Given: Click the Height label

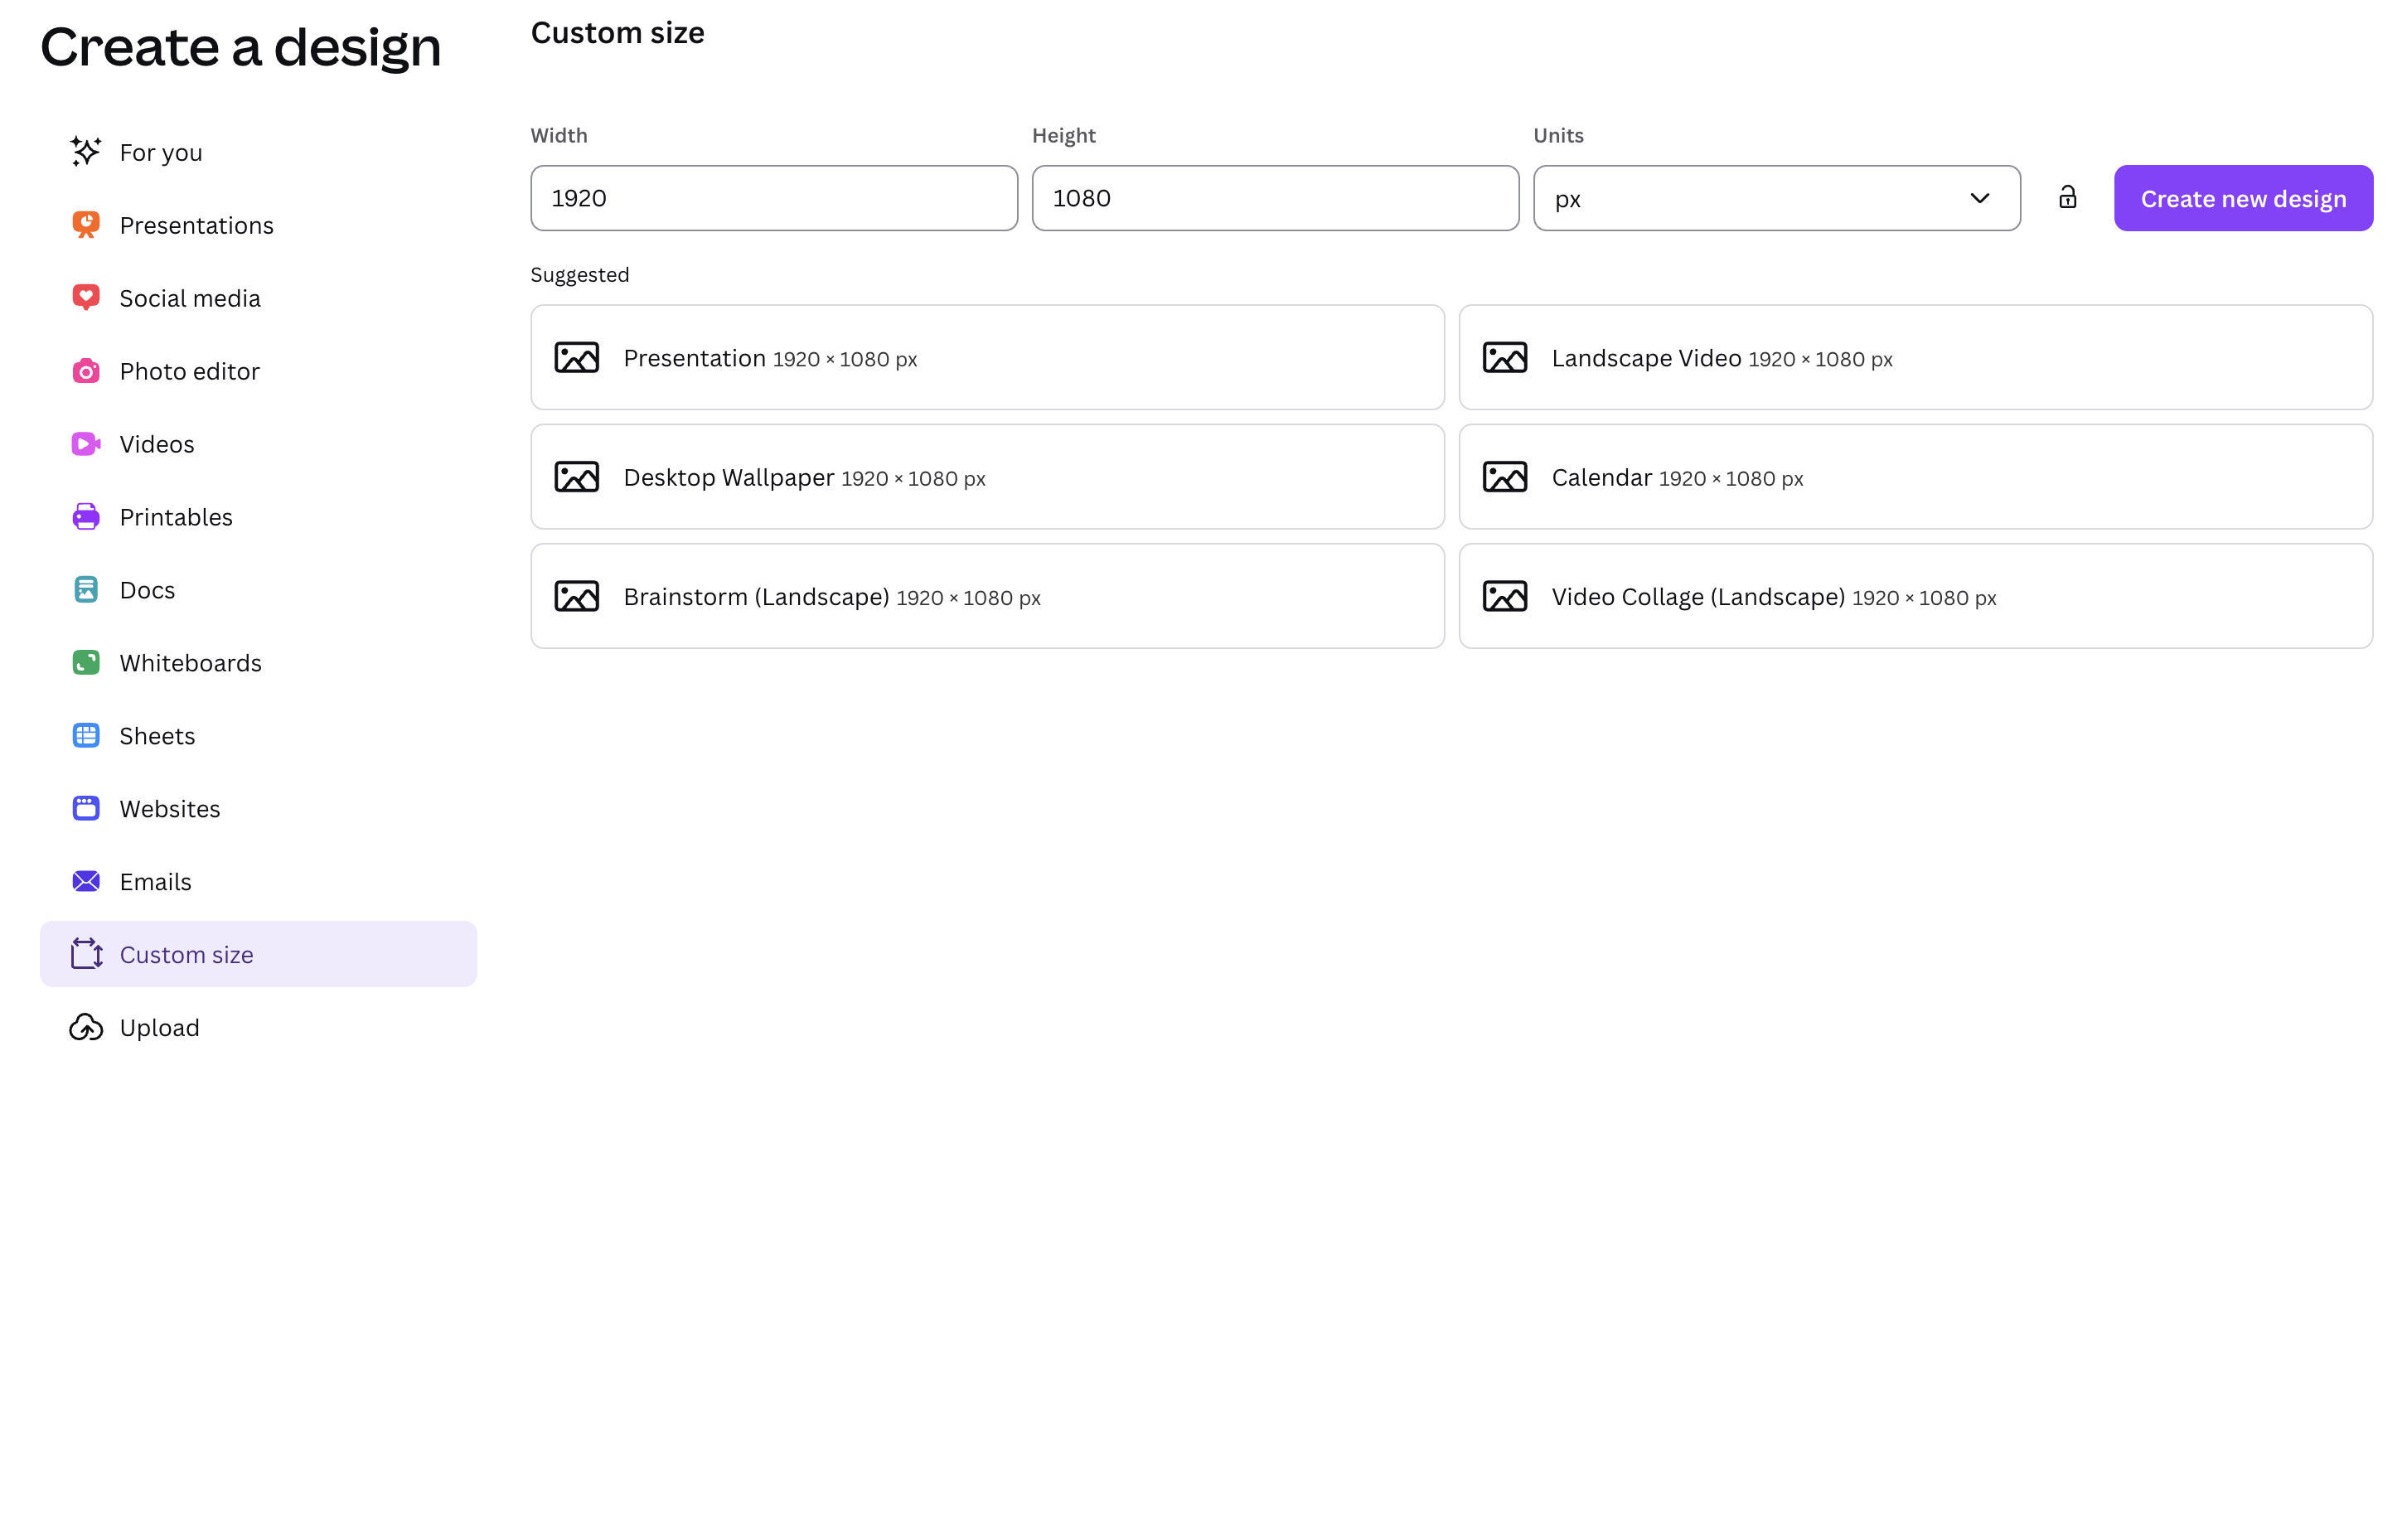Looking at the screenshot, I should [1064, 136].
